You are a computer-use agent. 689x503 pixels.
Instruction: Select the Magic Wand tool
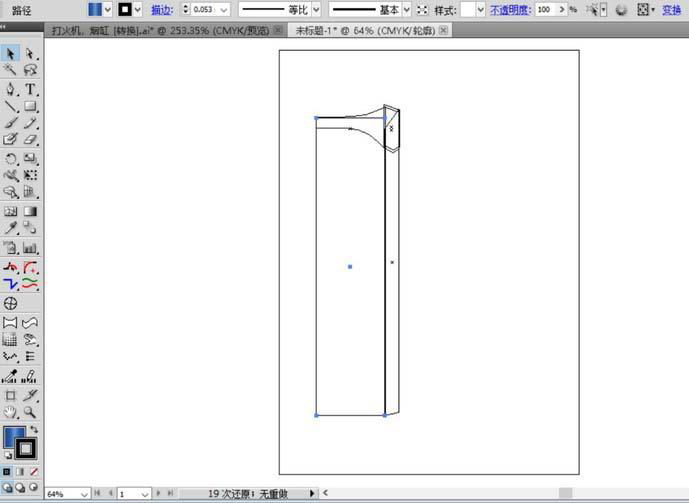[x=11, y=71]
